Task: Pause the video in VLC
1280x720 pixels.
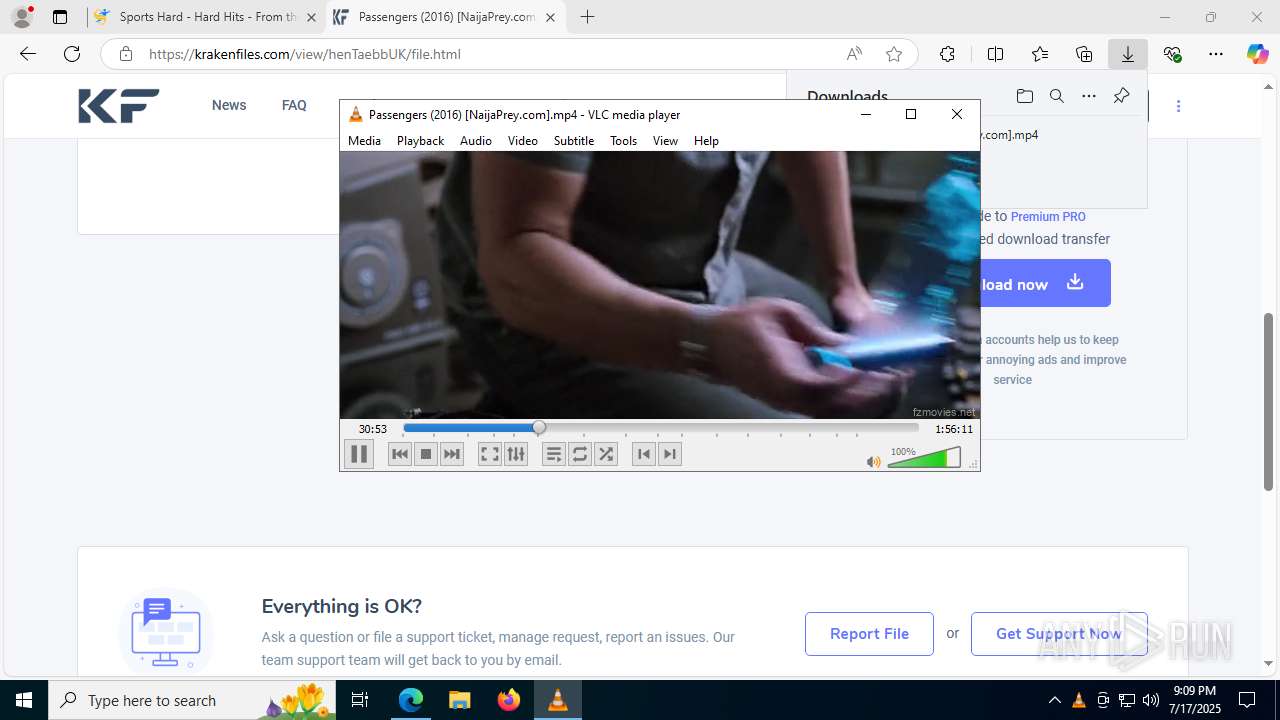Action: click(x=359, y=454)
